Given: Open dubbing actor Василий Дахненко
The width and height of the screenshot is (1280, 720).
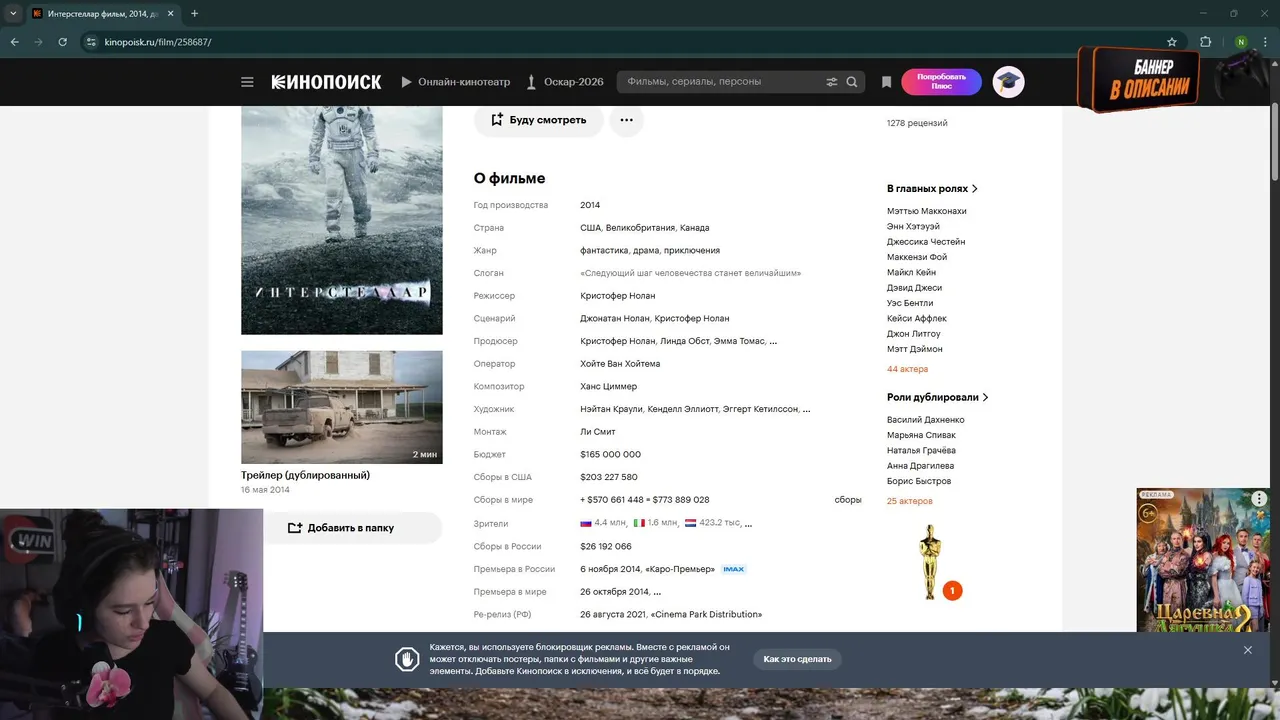Looking at the screenshot, I should tap(926, 420).
